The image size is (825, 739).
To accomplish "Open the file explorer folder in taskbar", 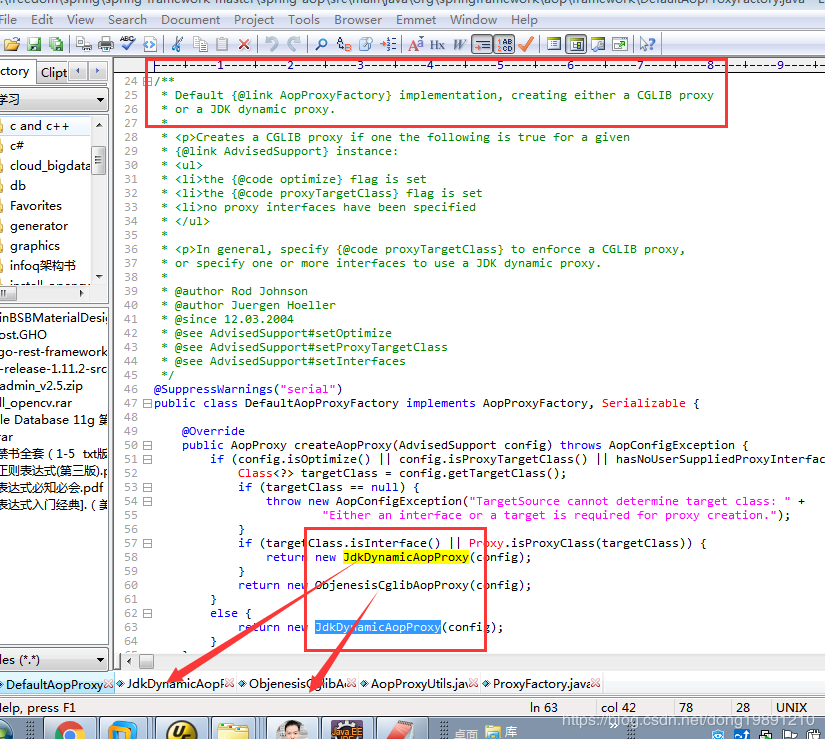I will [x=233, y=730].
